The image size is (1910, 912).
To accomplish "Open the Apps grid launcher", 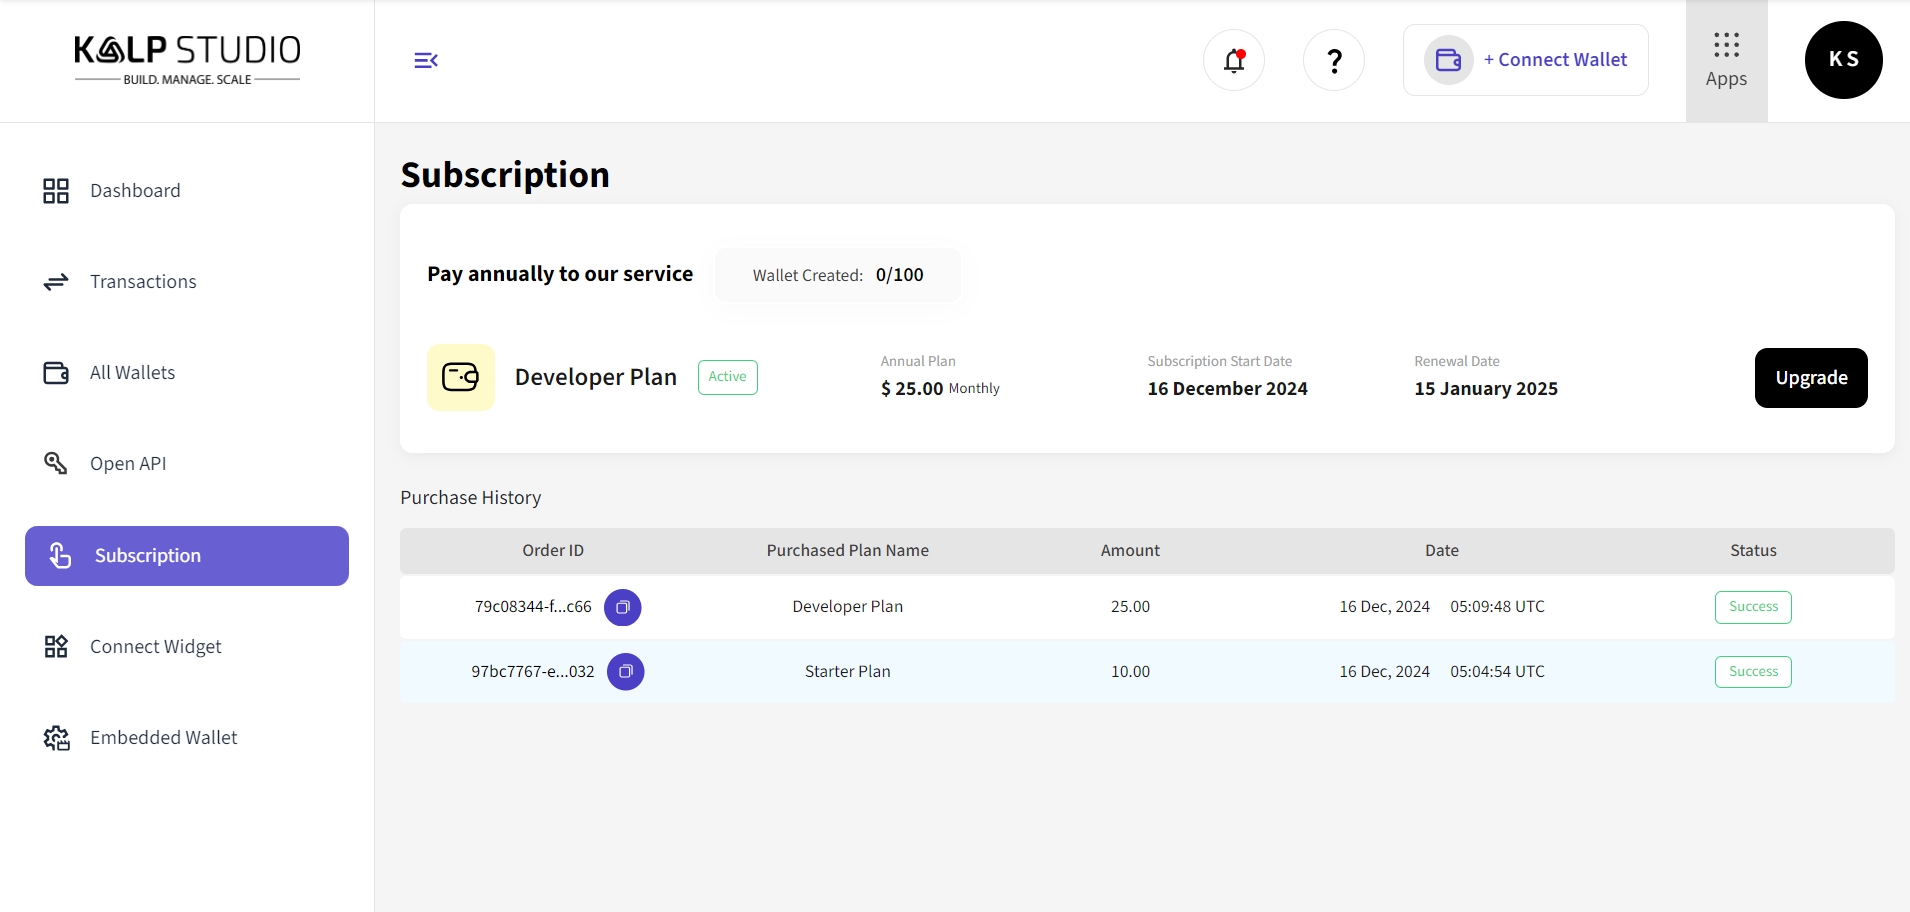I will coord(1726,61).
